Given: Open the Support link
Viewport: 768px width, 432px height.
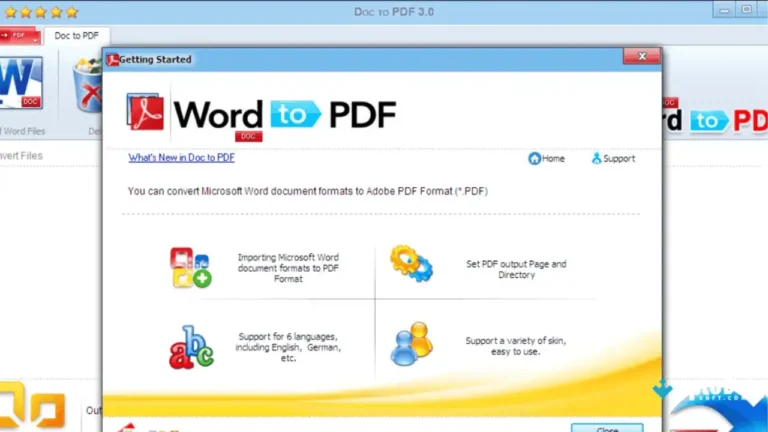Looking at the screenshot, I should [613, 159].
